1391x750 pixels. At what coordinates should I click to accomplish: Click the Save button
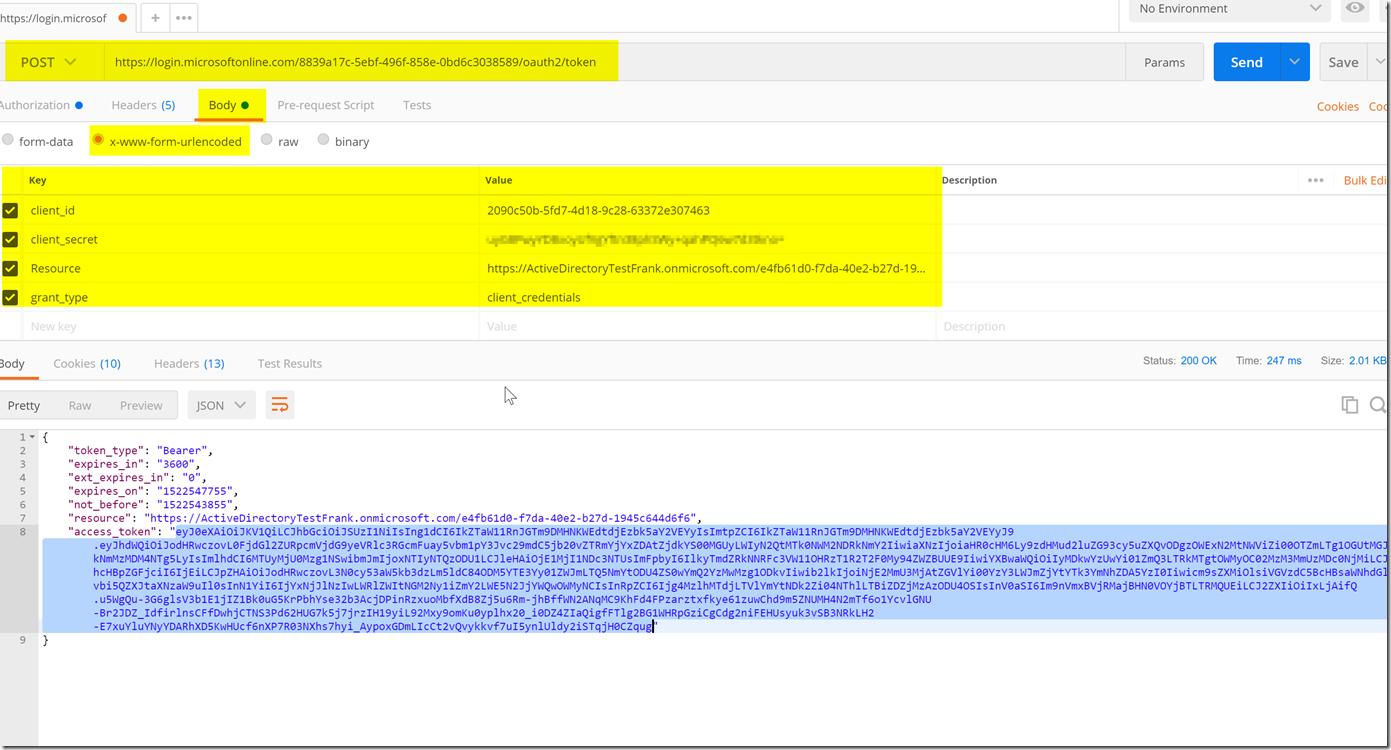click(1343, 62)
